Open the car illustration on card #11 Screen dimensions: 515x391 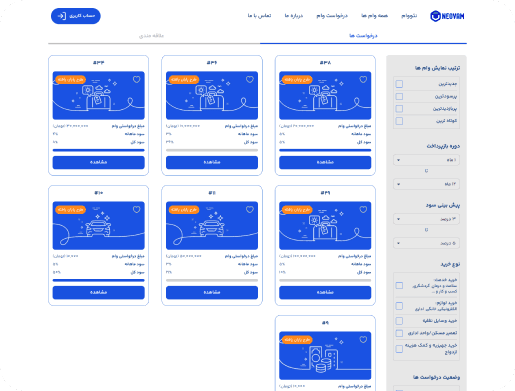[x=212, y=225]
